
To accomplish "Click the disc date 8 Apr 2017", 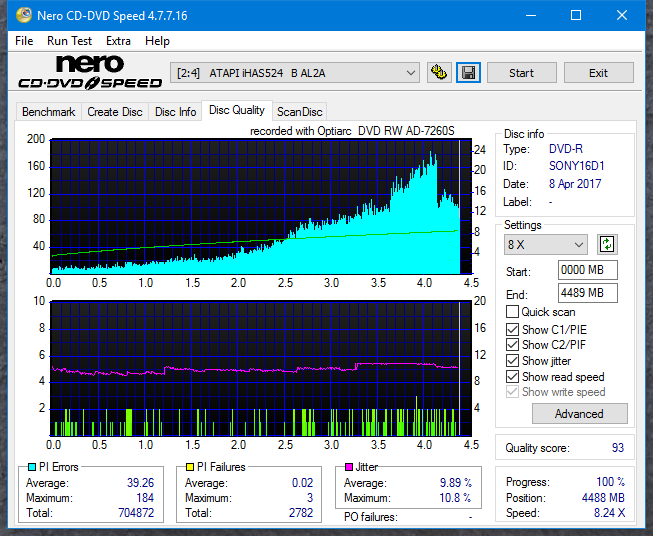I will coord(575,184).
